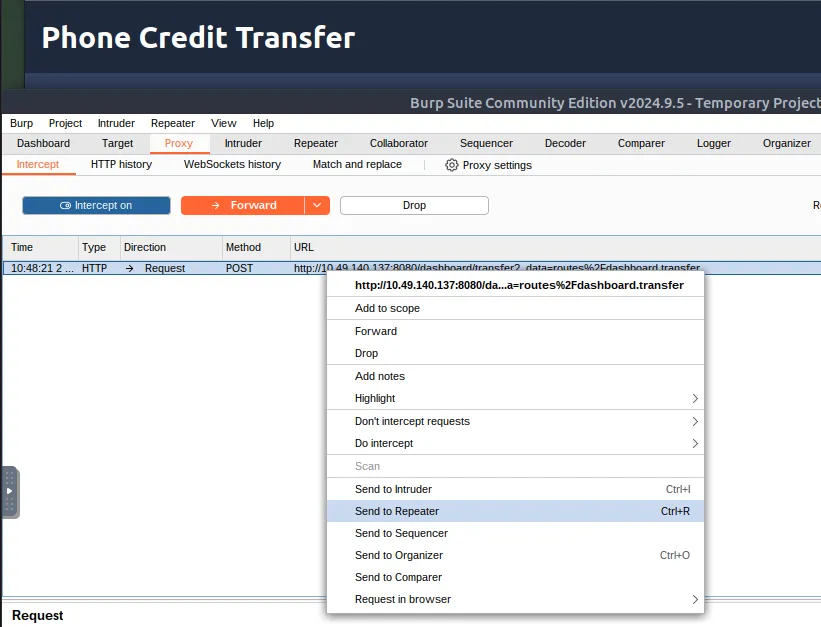Select the intercepted POST request row
The width and height of the screenshot is (821, 627).
tap(160, 268)
